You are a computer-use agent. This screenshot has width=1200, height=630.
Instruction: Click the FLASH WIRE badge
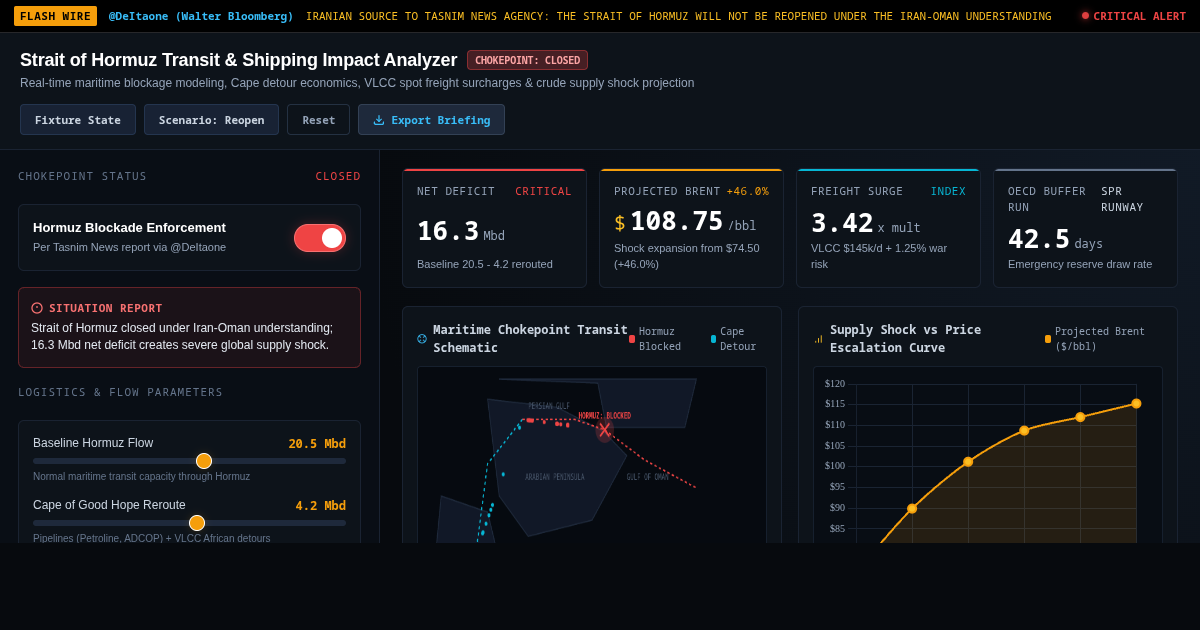pos(55,16)
